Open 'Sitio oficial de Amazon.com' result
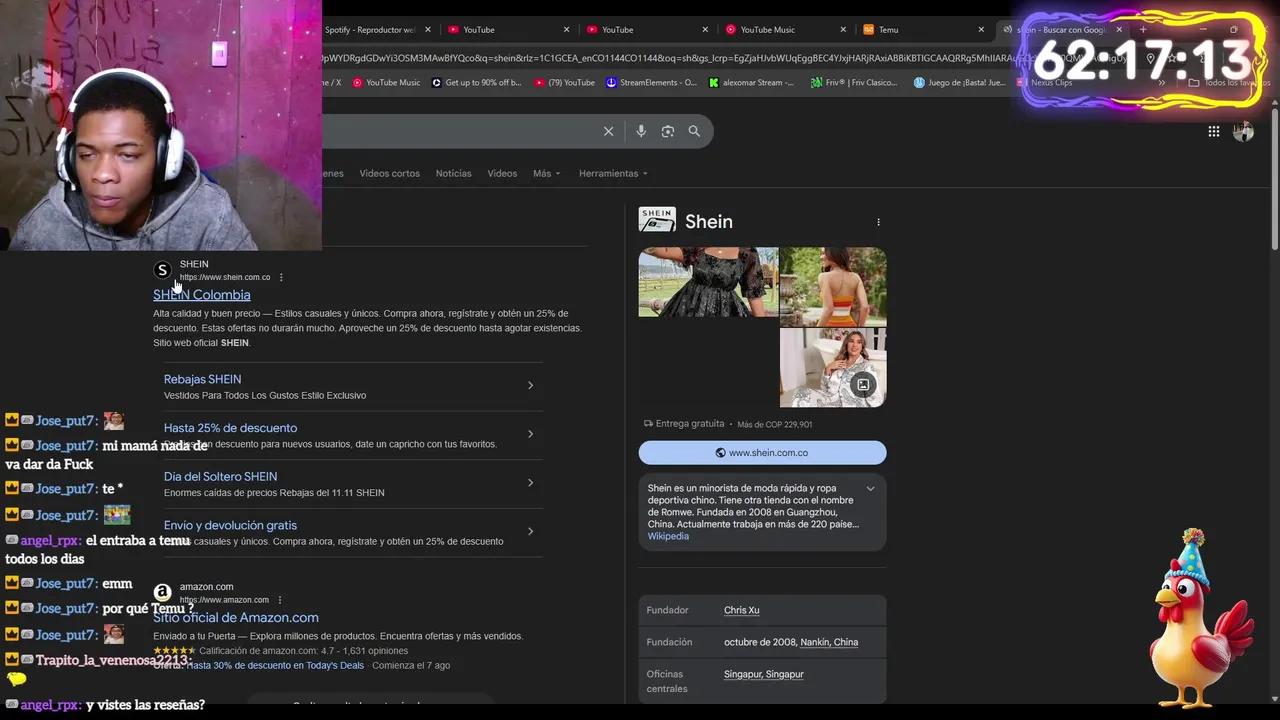 pos(236,618)
